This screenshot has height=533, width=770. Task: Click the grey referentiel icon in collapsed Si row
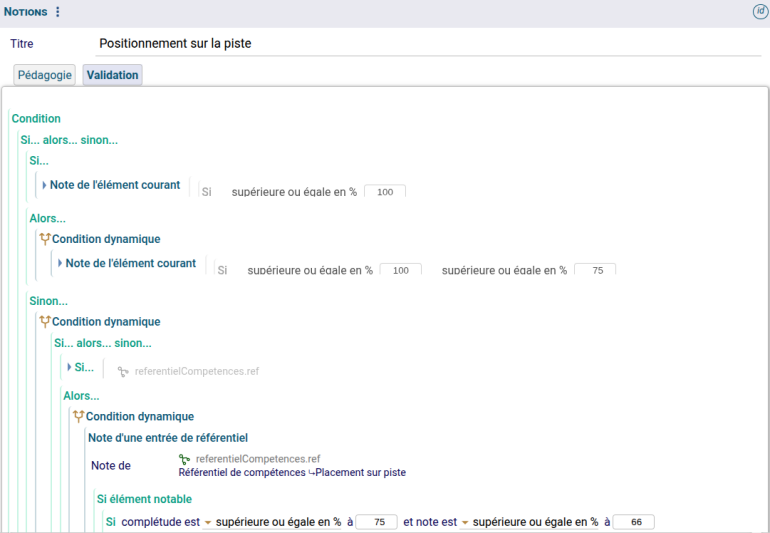(x=123, y=372)
